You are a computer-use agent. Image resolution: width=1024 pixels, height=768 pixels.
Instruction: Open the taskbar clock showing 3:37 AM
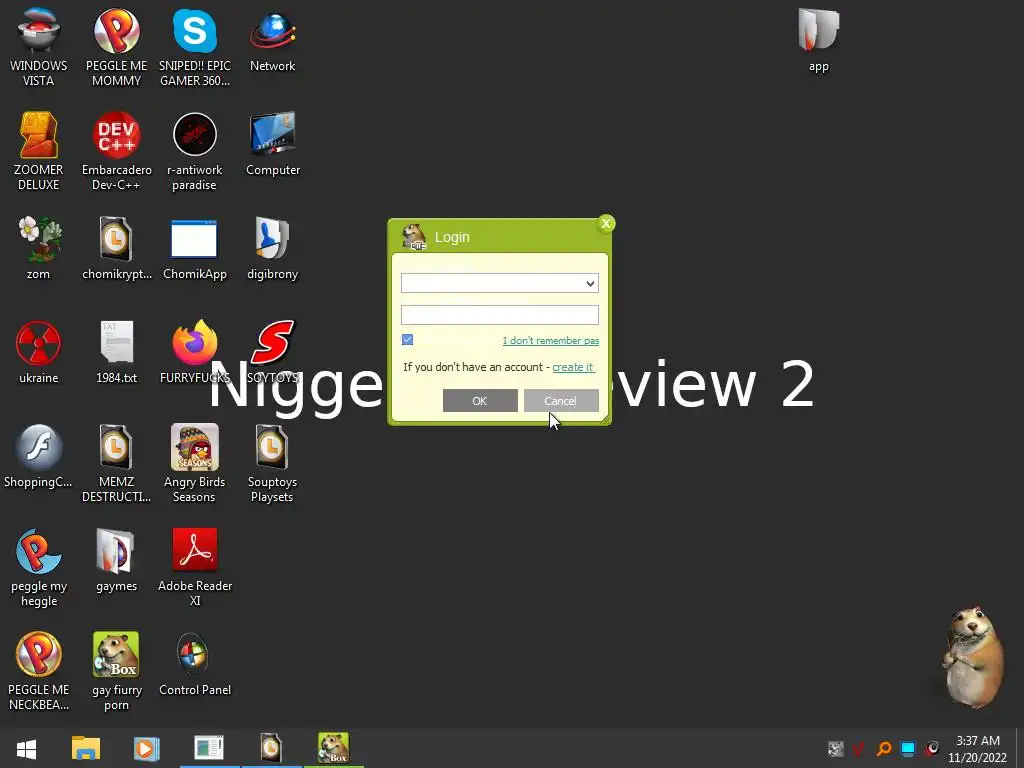point(978,749)
